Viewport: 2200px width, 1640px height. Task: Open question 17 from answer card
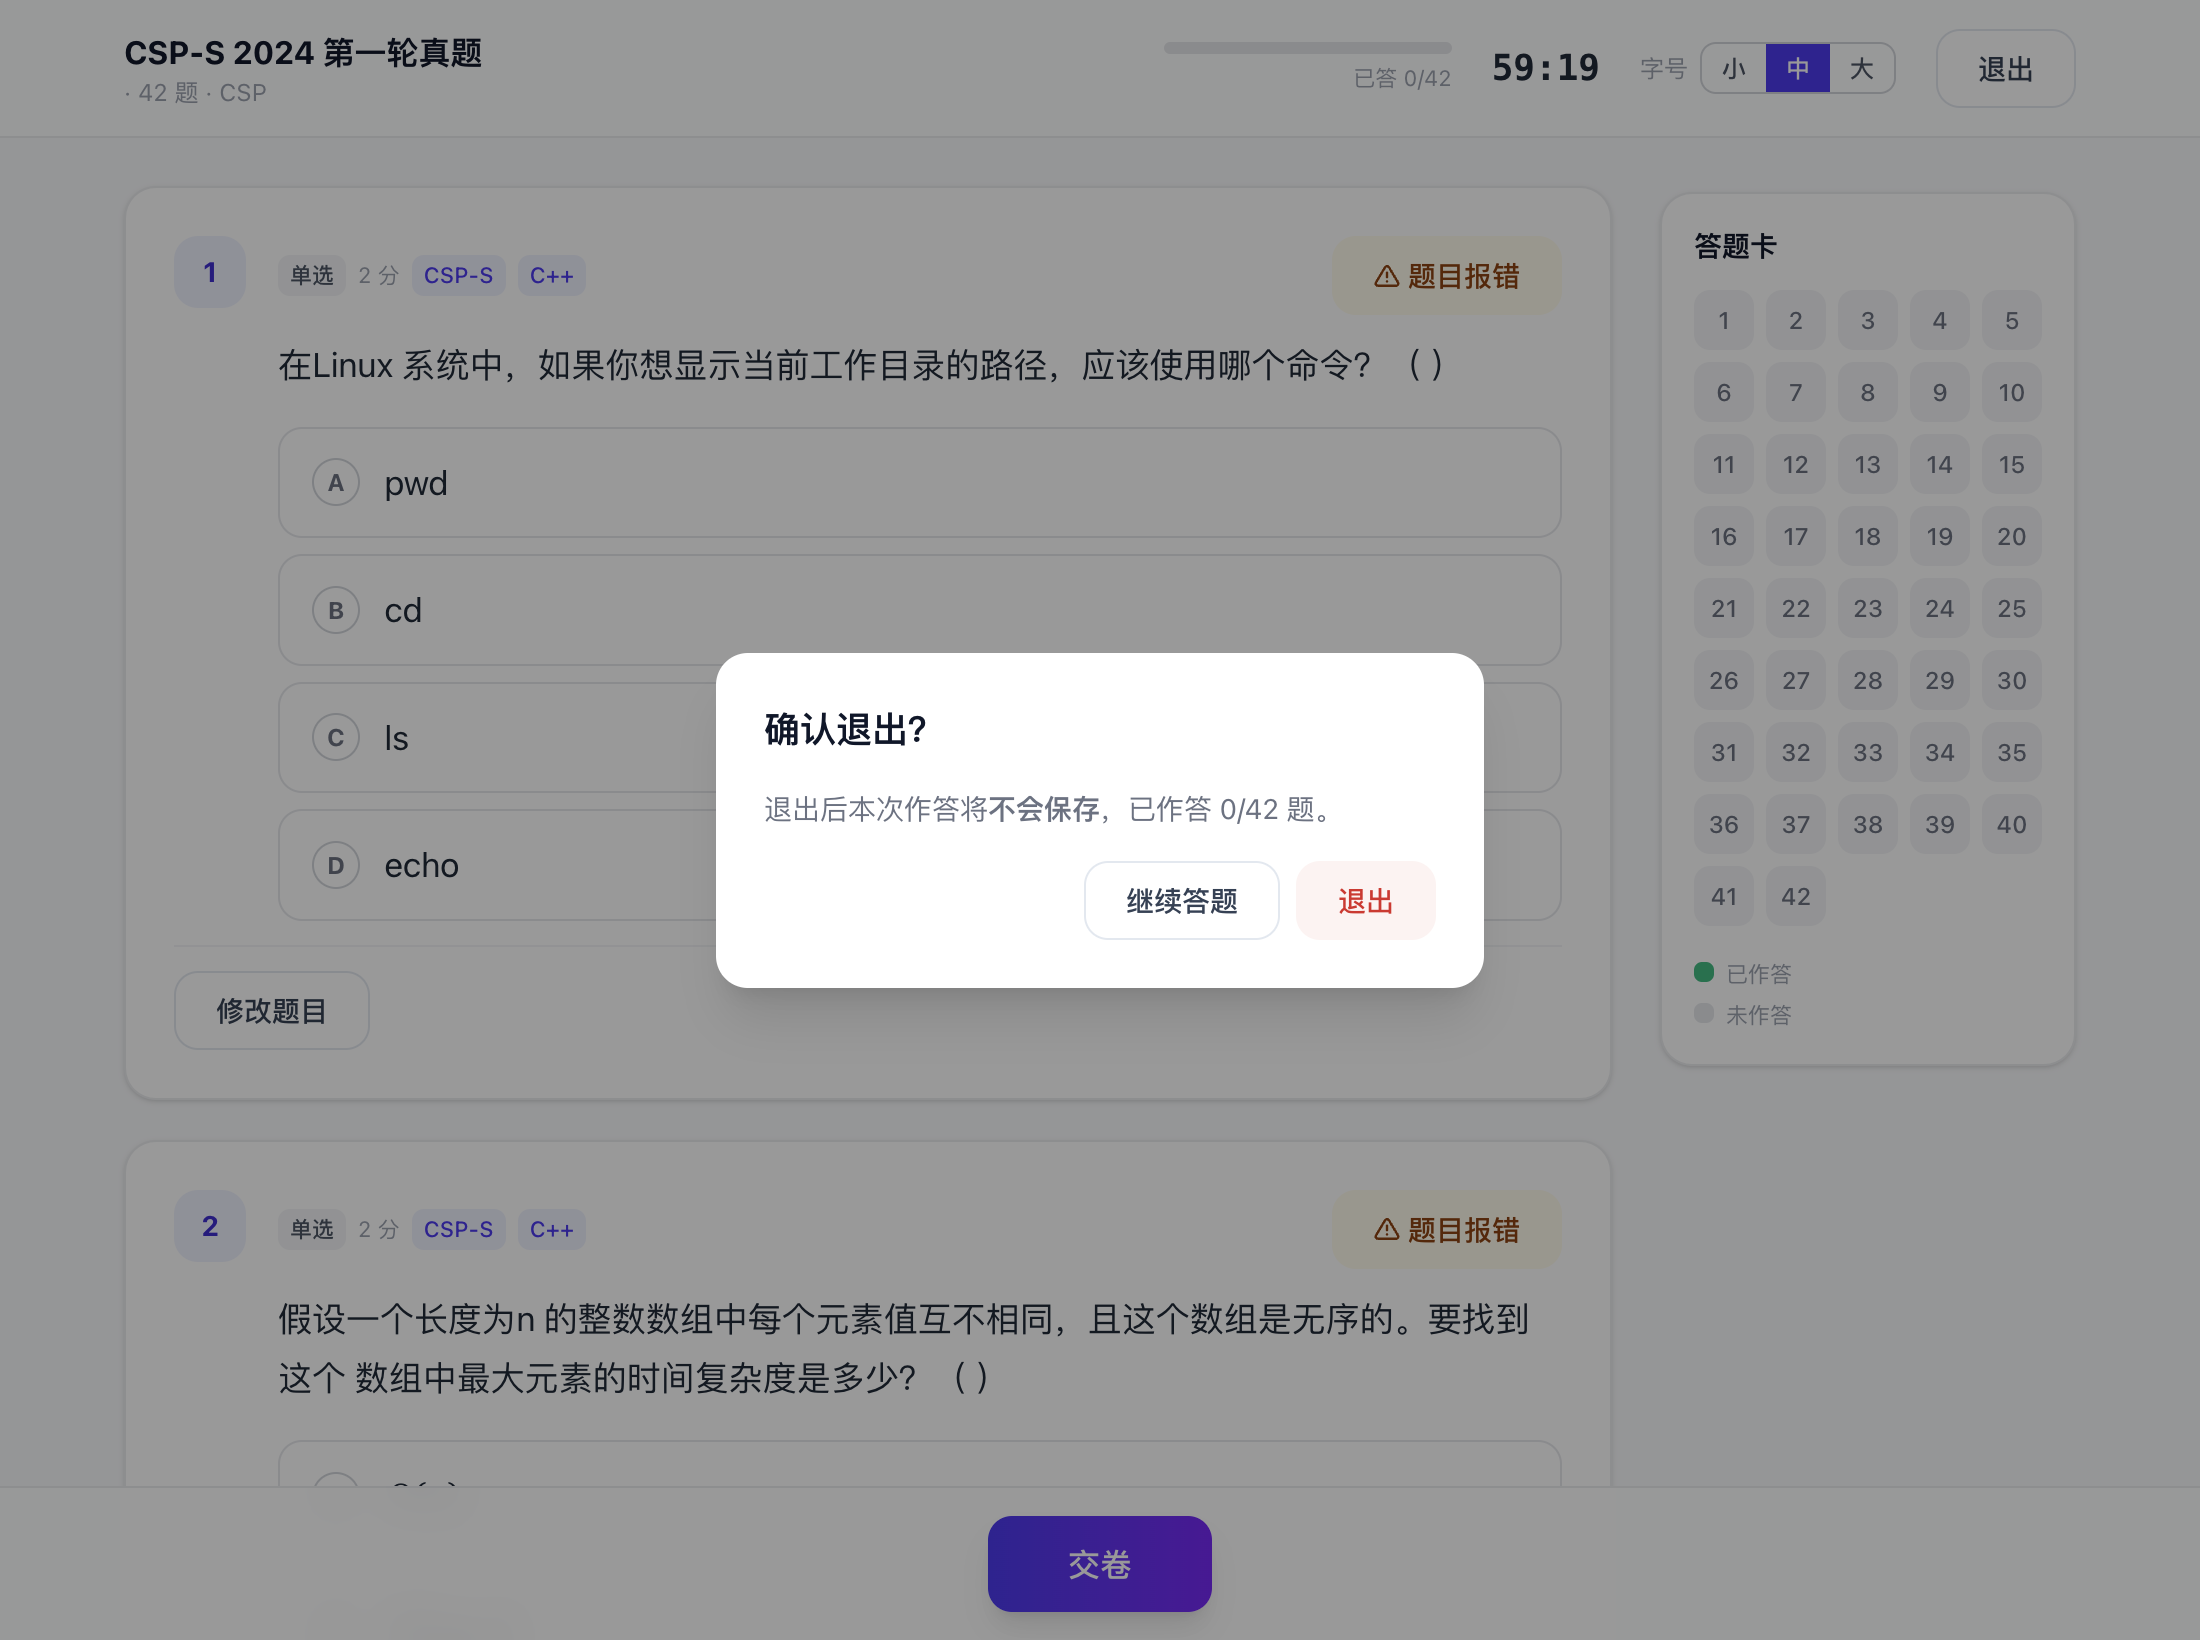coord(1796,537)
